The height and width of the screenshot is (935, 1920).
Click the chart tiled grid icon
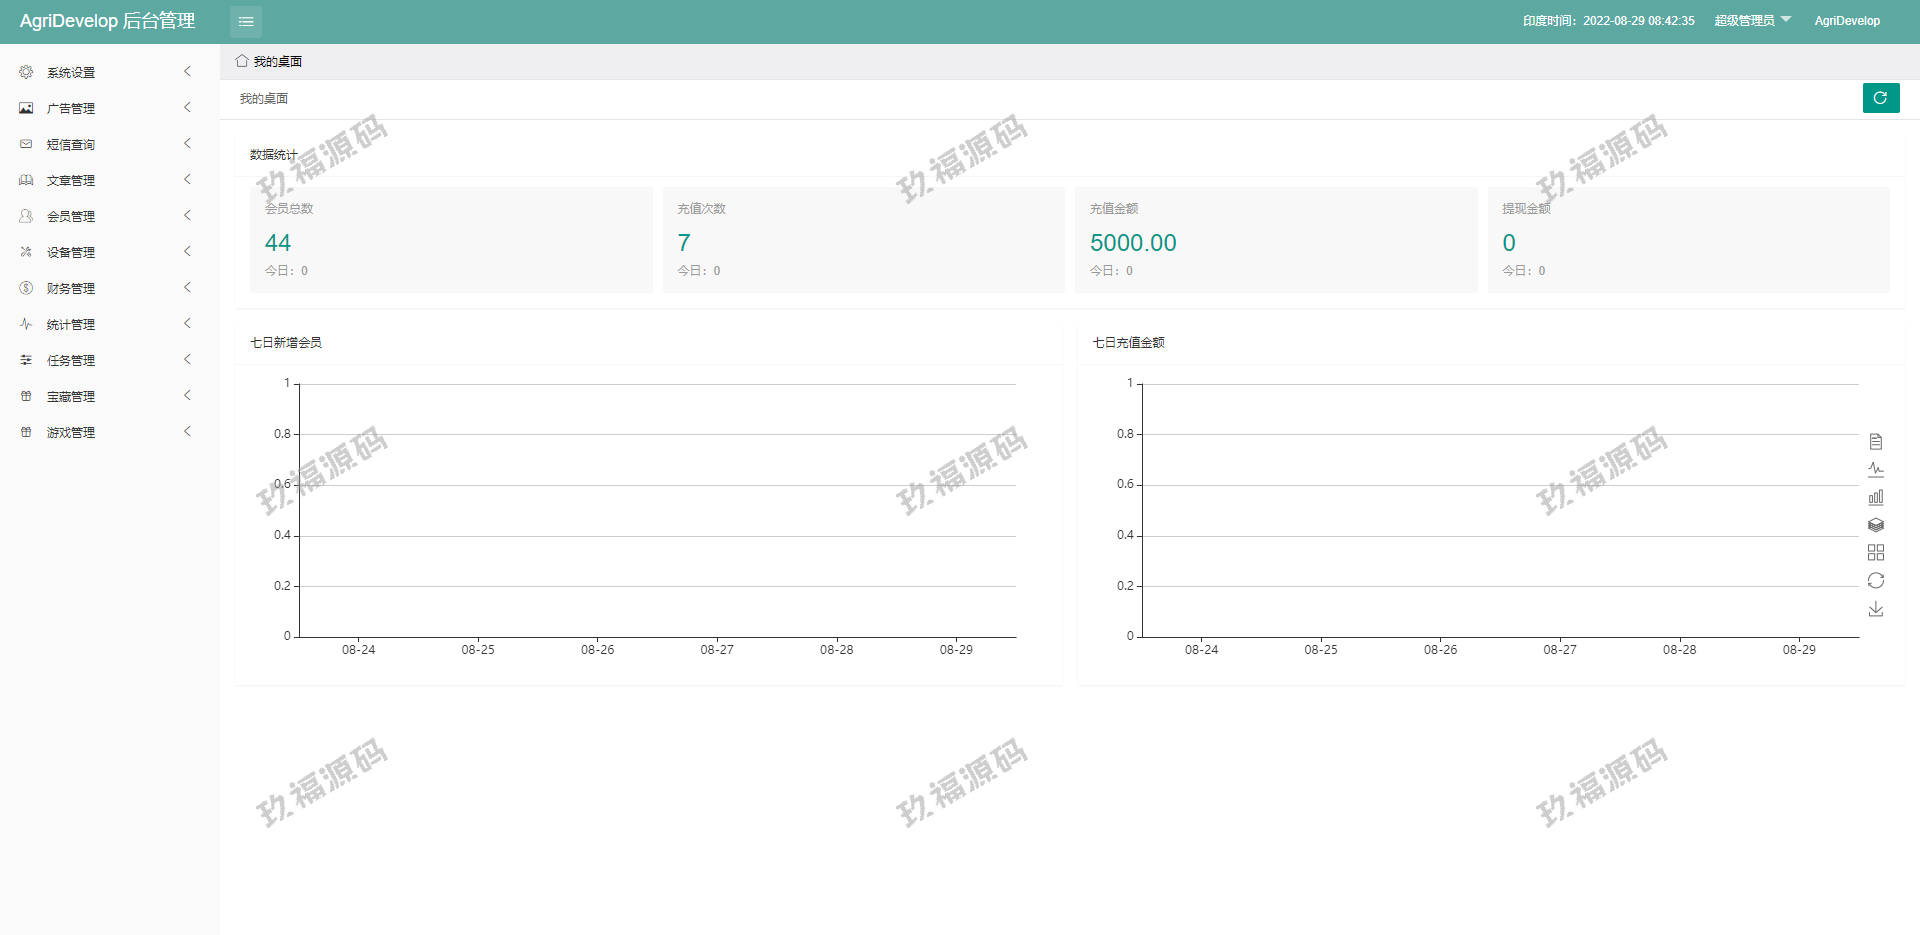(x=1876, y=553)
